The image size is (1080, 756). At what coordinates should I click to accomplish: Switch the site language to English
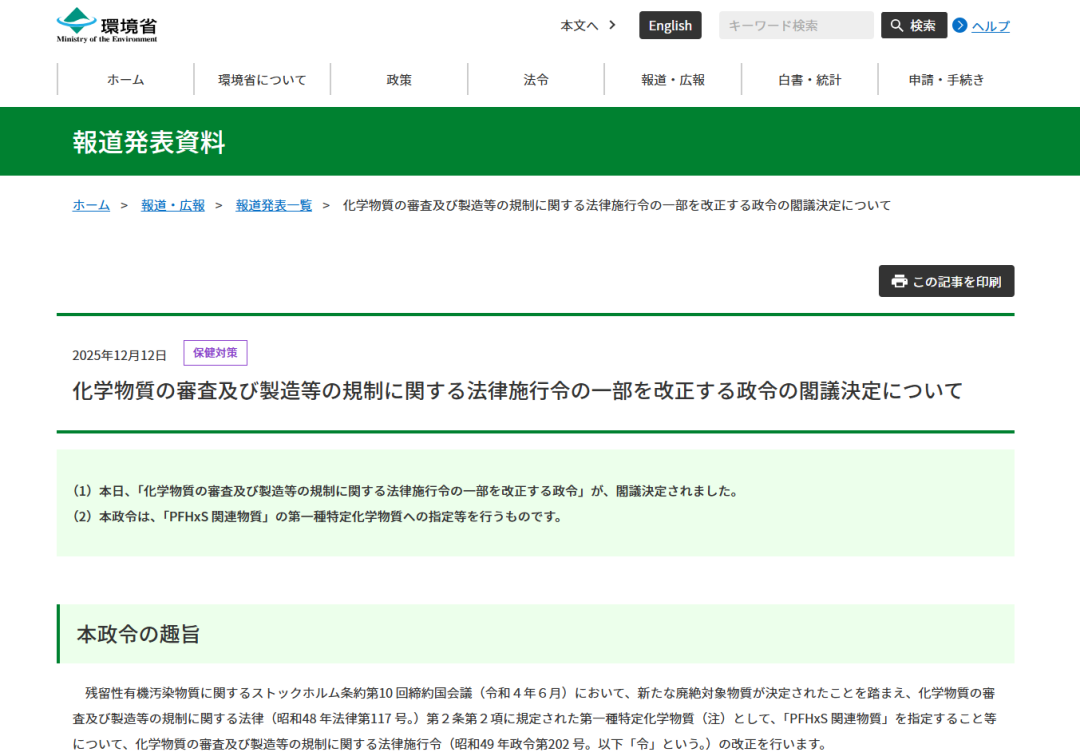[670, 26]
